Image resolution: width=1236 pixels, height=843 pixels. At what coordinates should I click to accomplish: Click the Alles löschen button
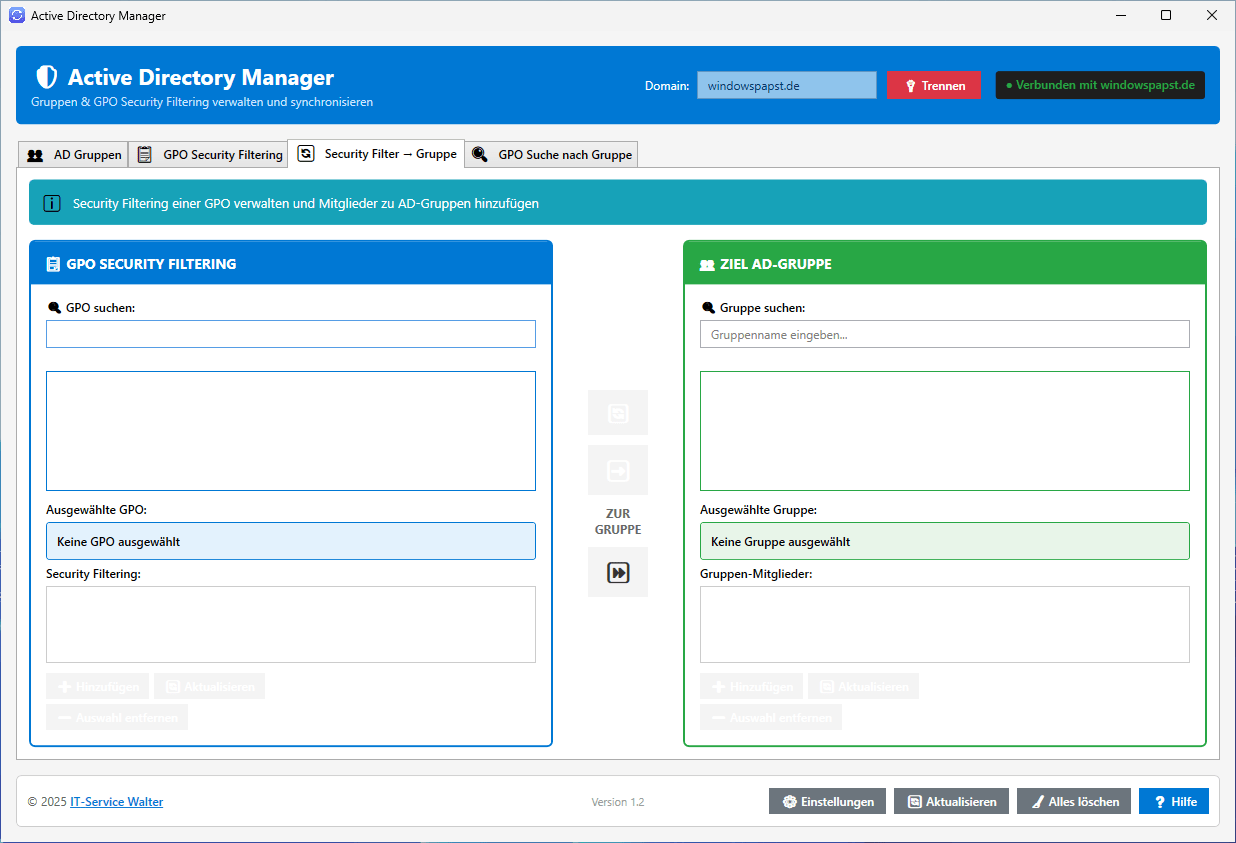click(1074, 802)
